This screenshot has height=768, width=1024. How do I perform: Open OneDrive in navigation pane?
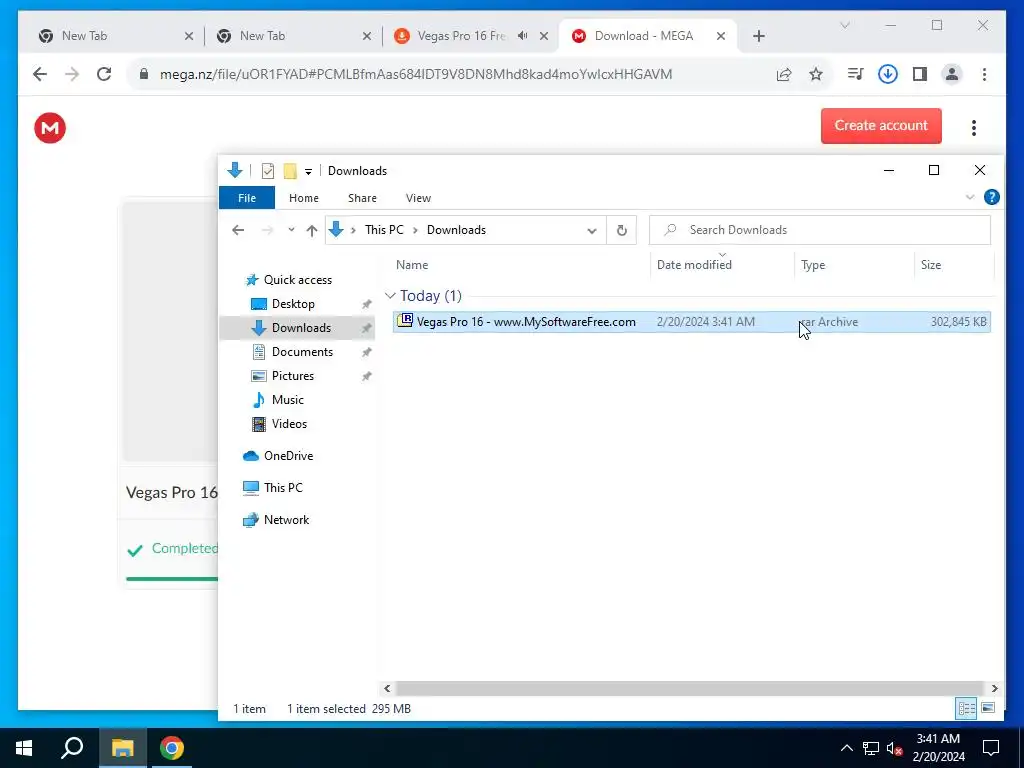(x=288, y=456)
